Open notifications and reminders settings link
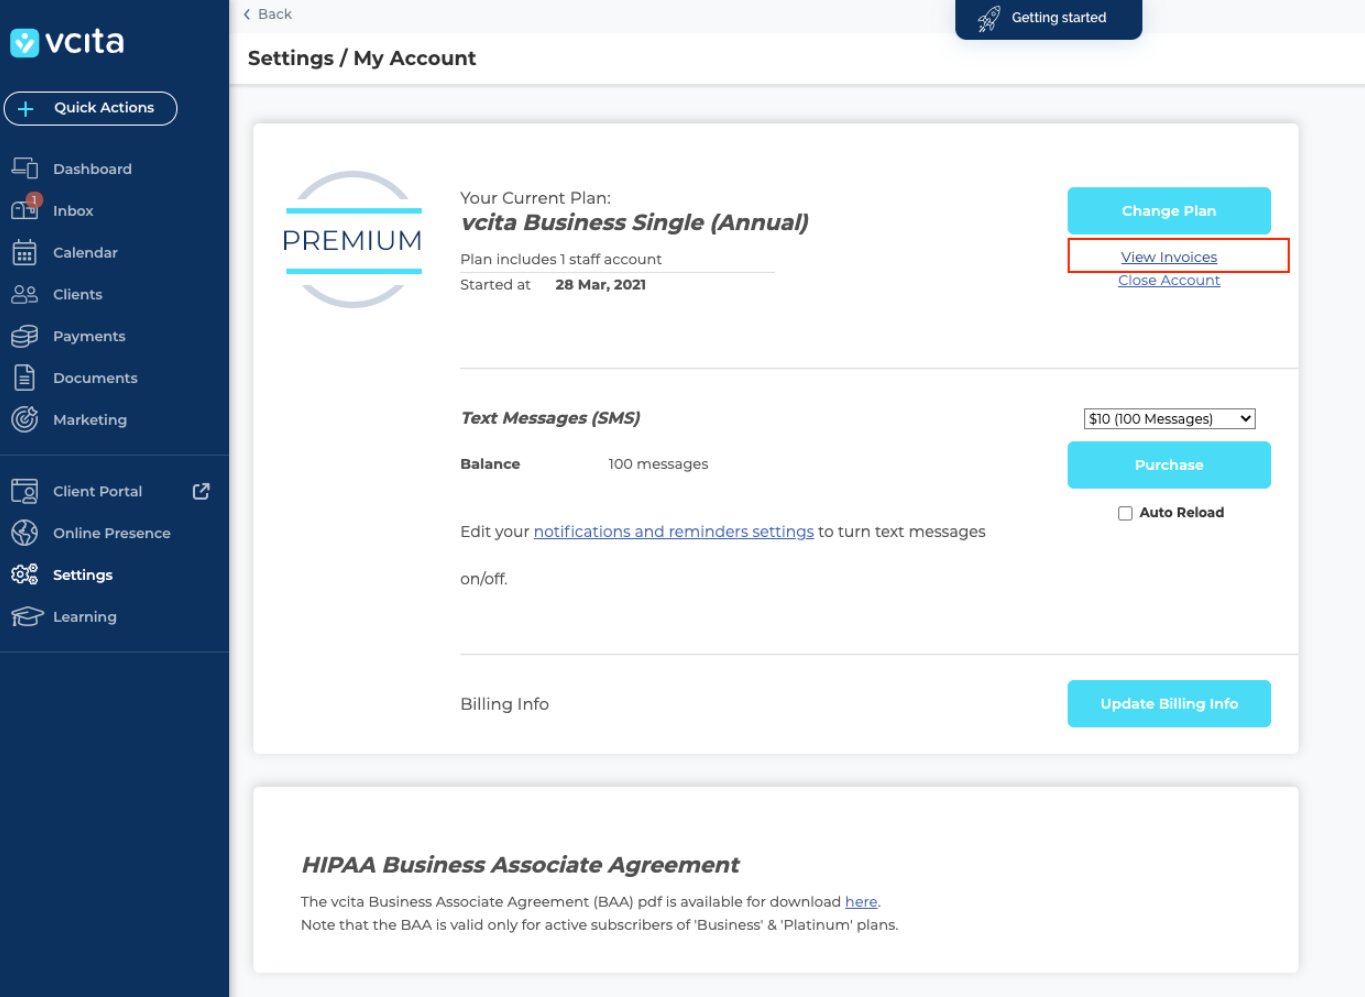 pos(674,532)
